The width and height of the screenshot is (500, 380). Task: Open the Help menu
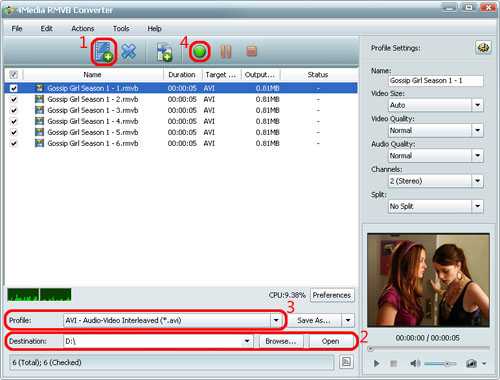(x=154, y=28)
